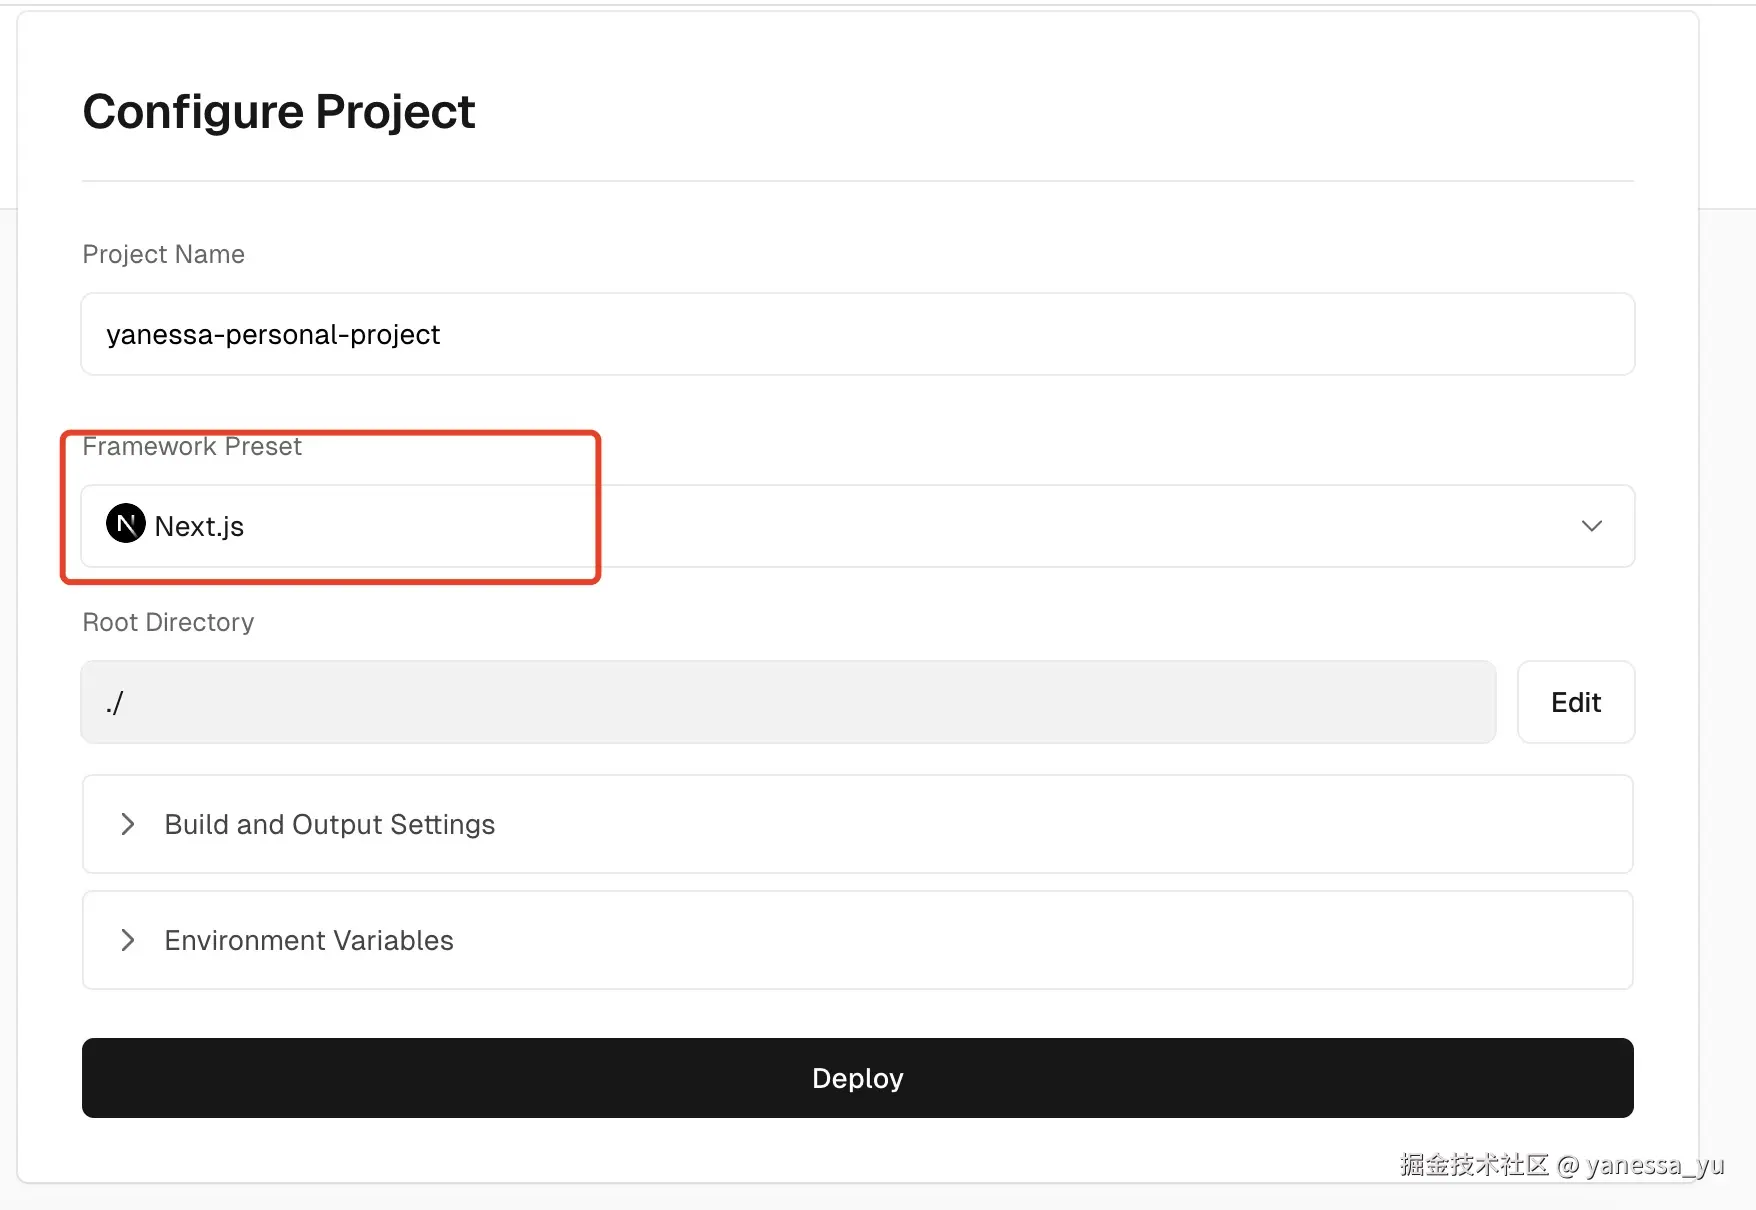Click the Root Directory path field
Viewport: 1756px width, 1210px height.
point(788,702)
